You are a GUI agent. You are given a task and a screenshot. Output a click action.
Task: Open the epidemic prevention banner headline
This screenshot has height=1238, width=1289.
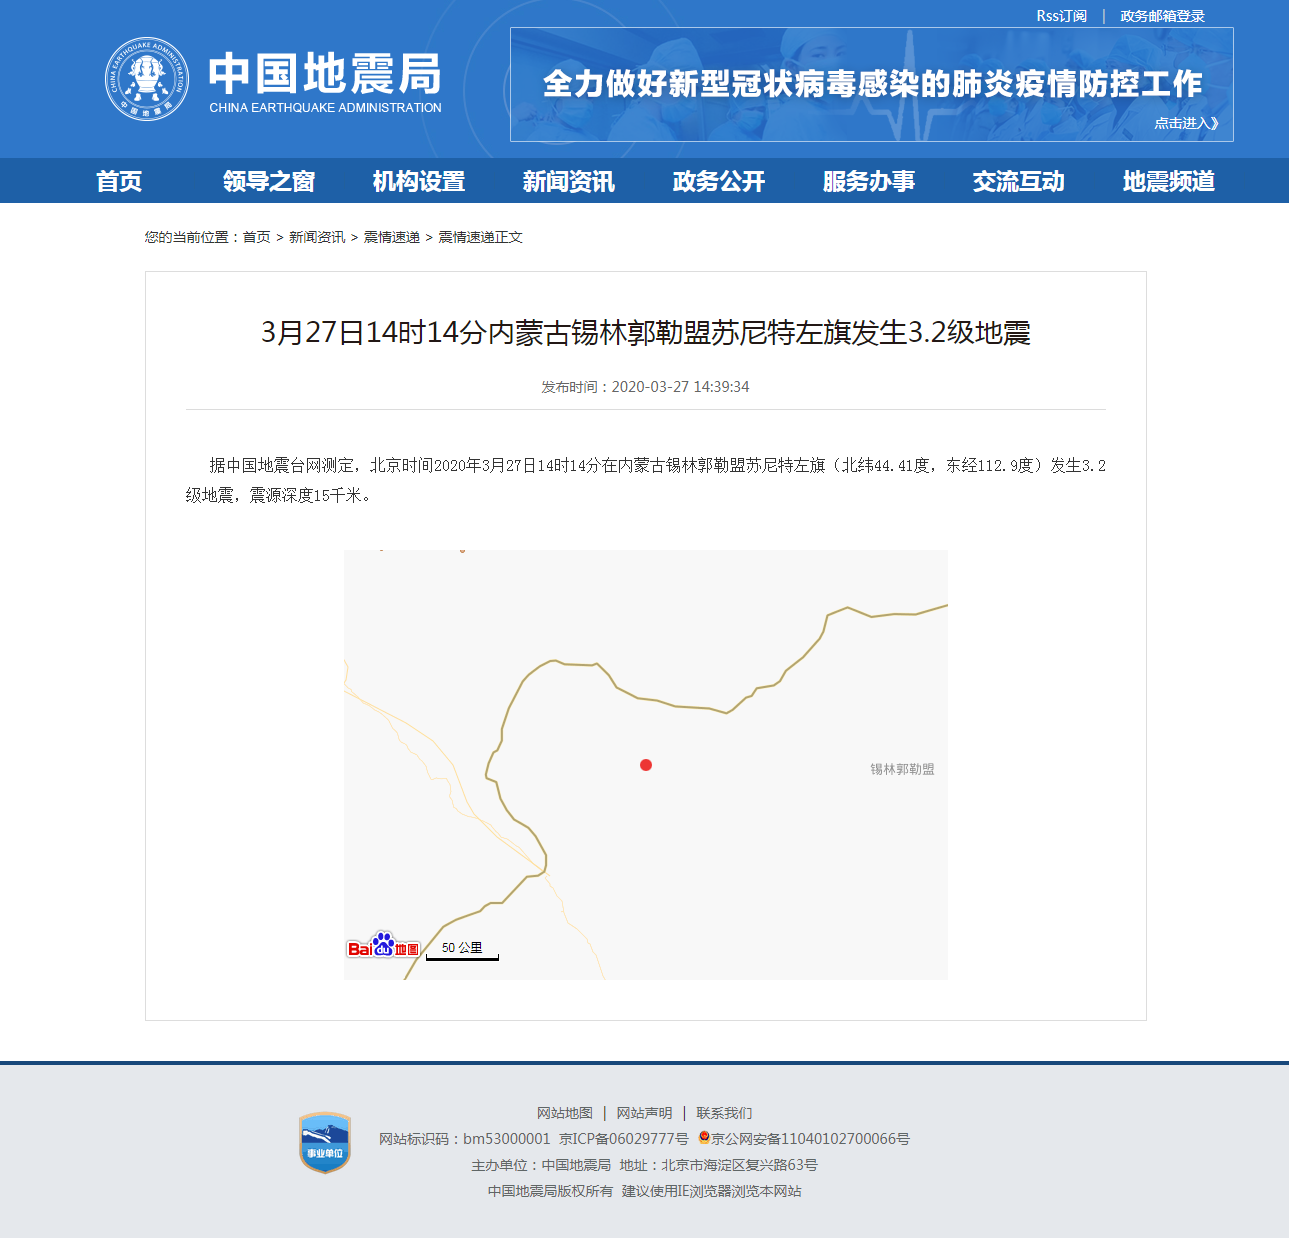(872, 84)
